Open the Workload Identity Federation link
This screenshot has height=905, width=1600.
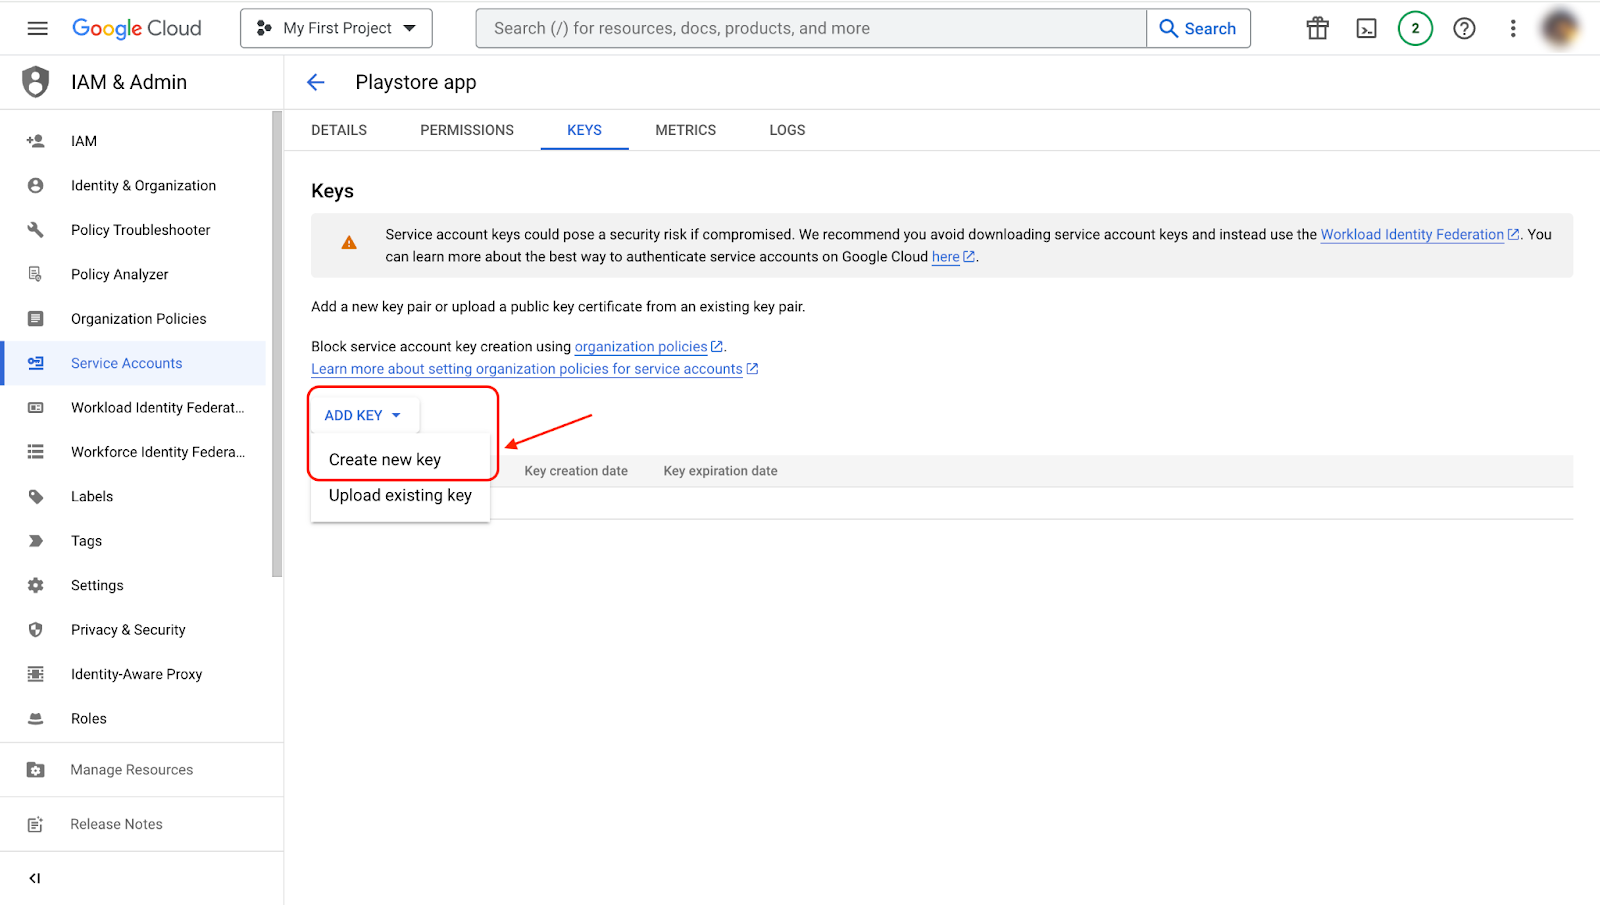click(x=1411, y=235)
